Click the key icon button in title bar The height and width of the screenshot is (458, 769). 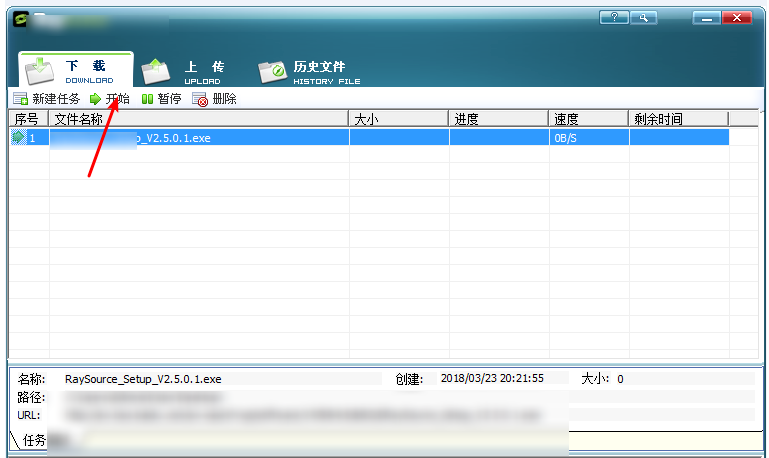(x=643, y=18)
